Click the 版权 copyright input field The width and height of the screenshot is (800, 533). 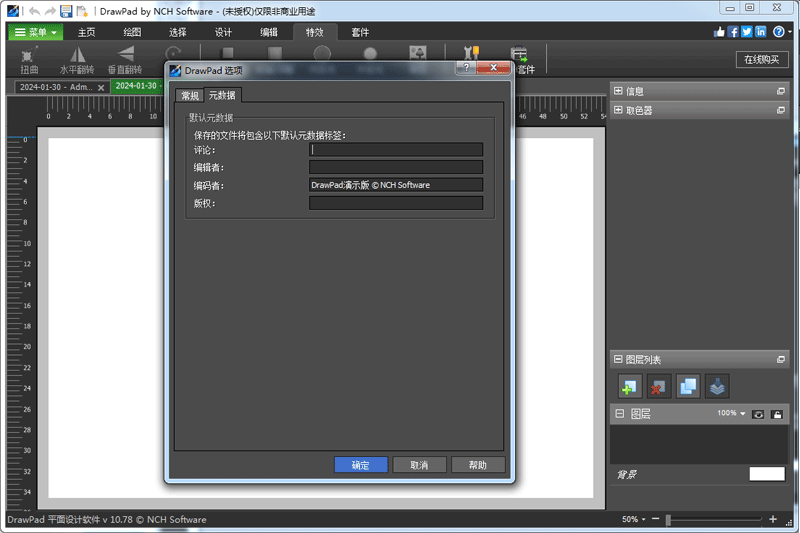396,202
